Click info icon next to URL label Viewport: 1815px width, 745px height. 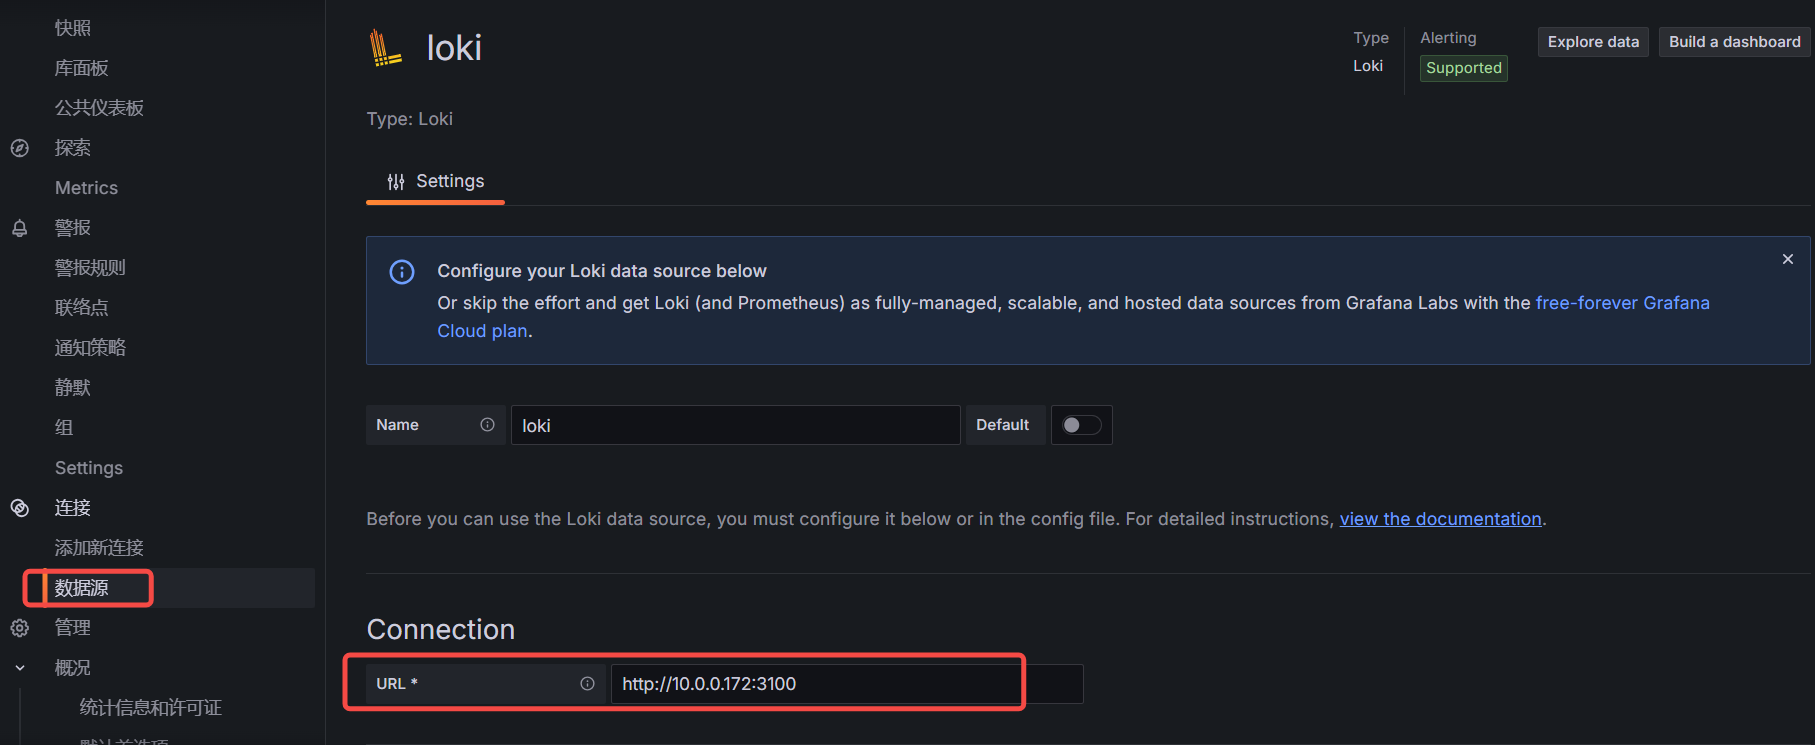587,684
